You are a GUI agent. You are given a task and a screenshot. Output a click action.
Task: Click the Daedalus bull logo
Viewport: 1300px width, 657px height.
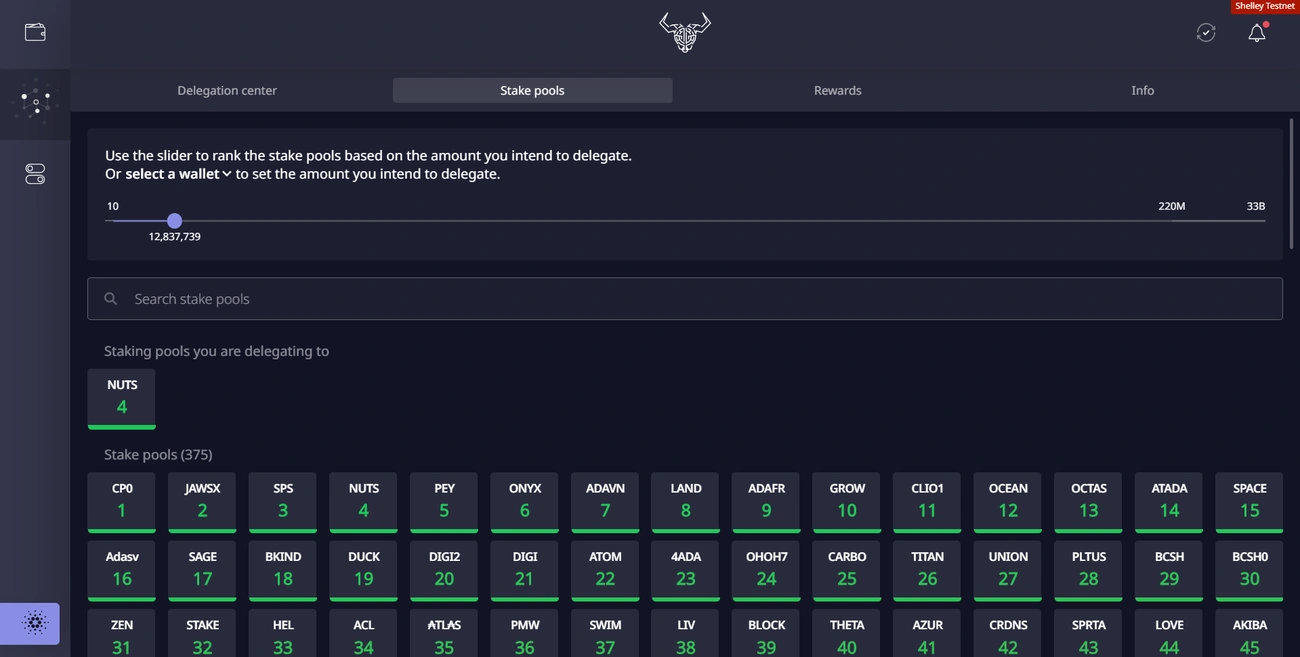pyautogui.click(x=685, y=32)
